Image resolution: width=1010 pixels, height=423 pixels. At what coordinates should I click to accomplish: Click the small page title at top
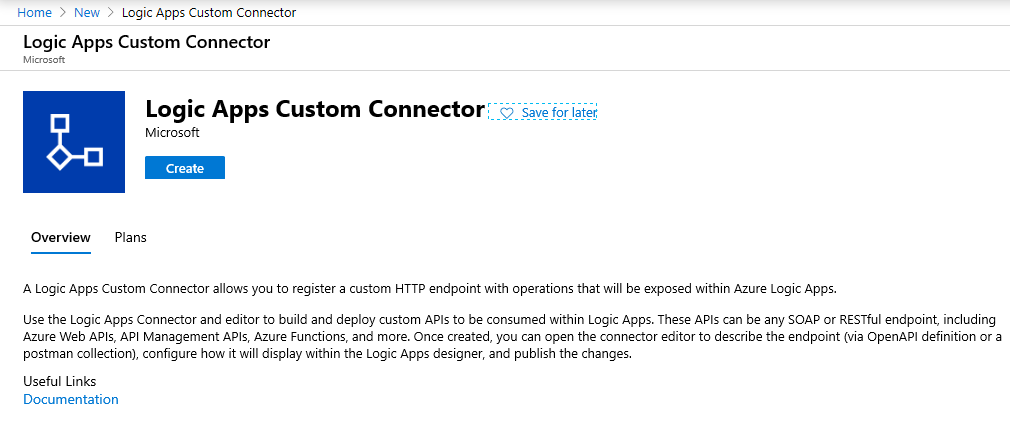[x=146, y=42]
